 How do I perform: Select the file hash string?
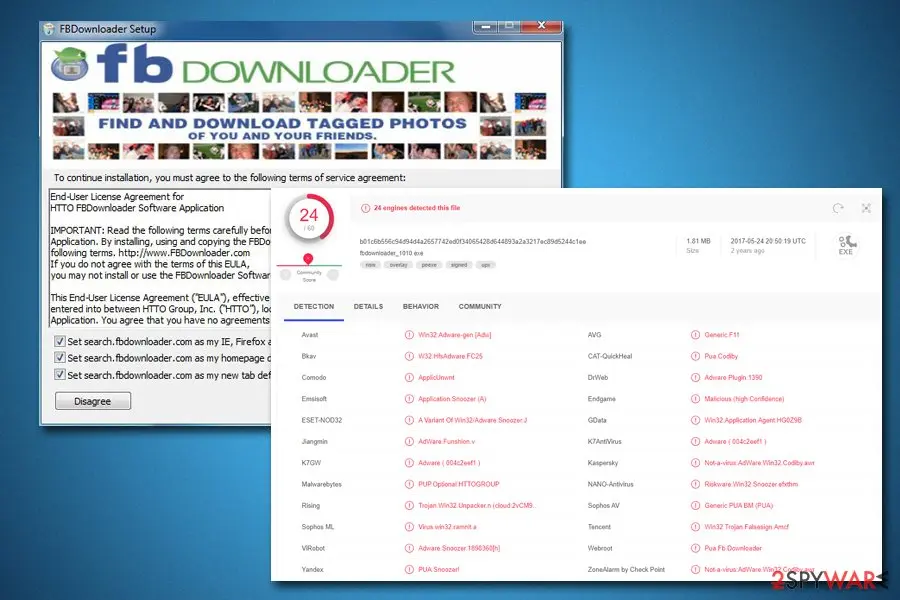click(x=472, y=242)
